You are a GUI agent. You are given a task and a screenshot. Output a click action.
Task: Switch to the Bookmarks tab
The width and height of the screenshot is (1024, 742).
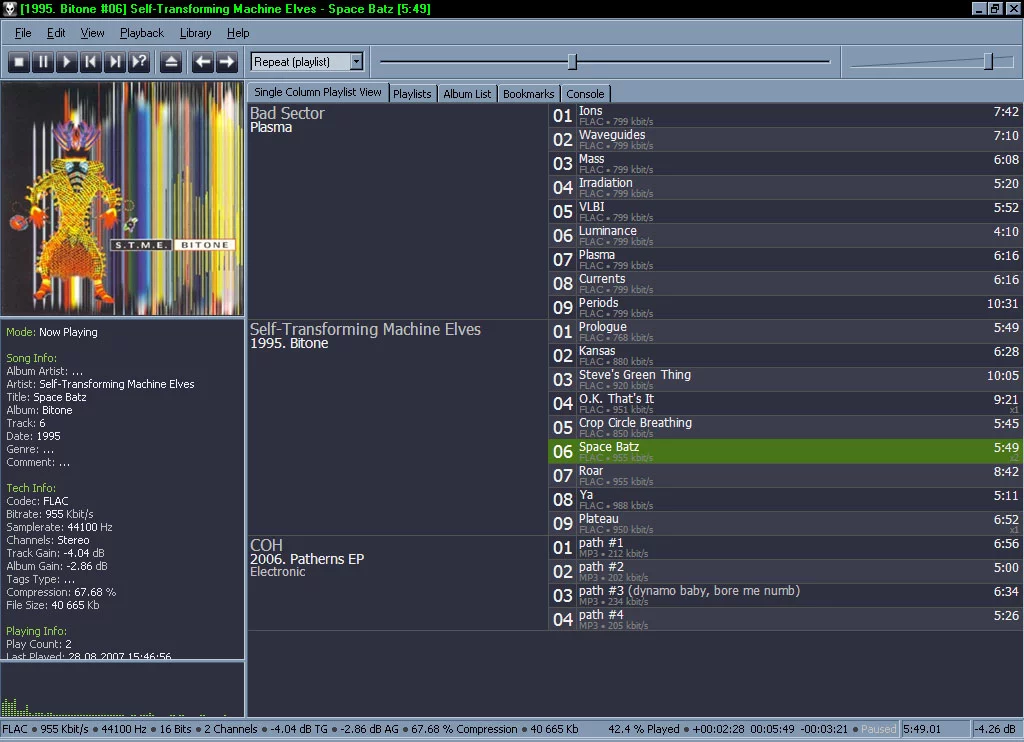point(528,94)
